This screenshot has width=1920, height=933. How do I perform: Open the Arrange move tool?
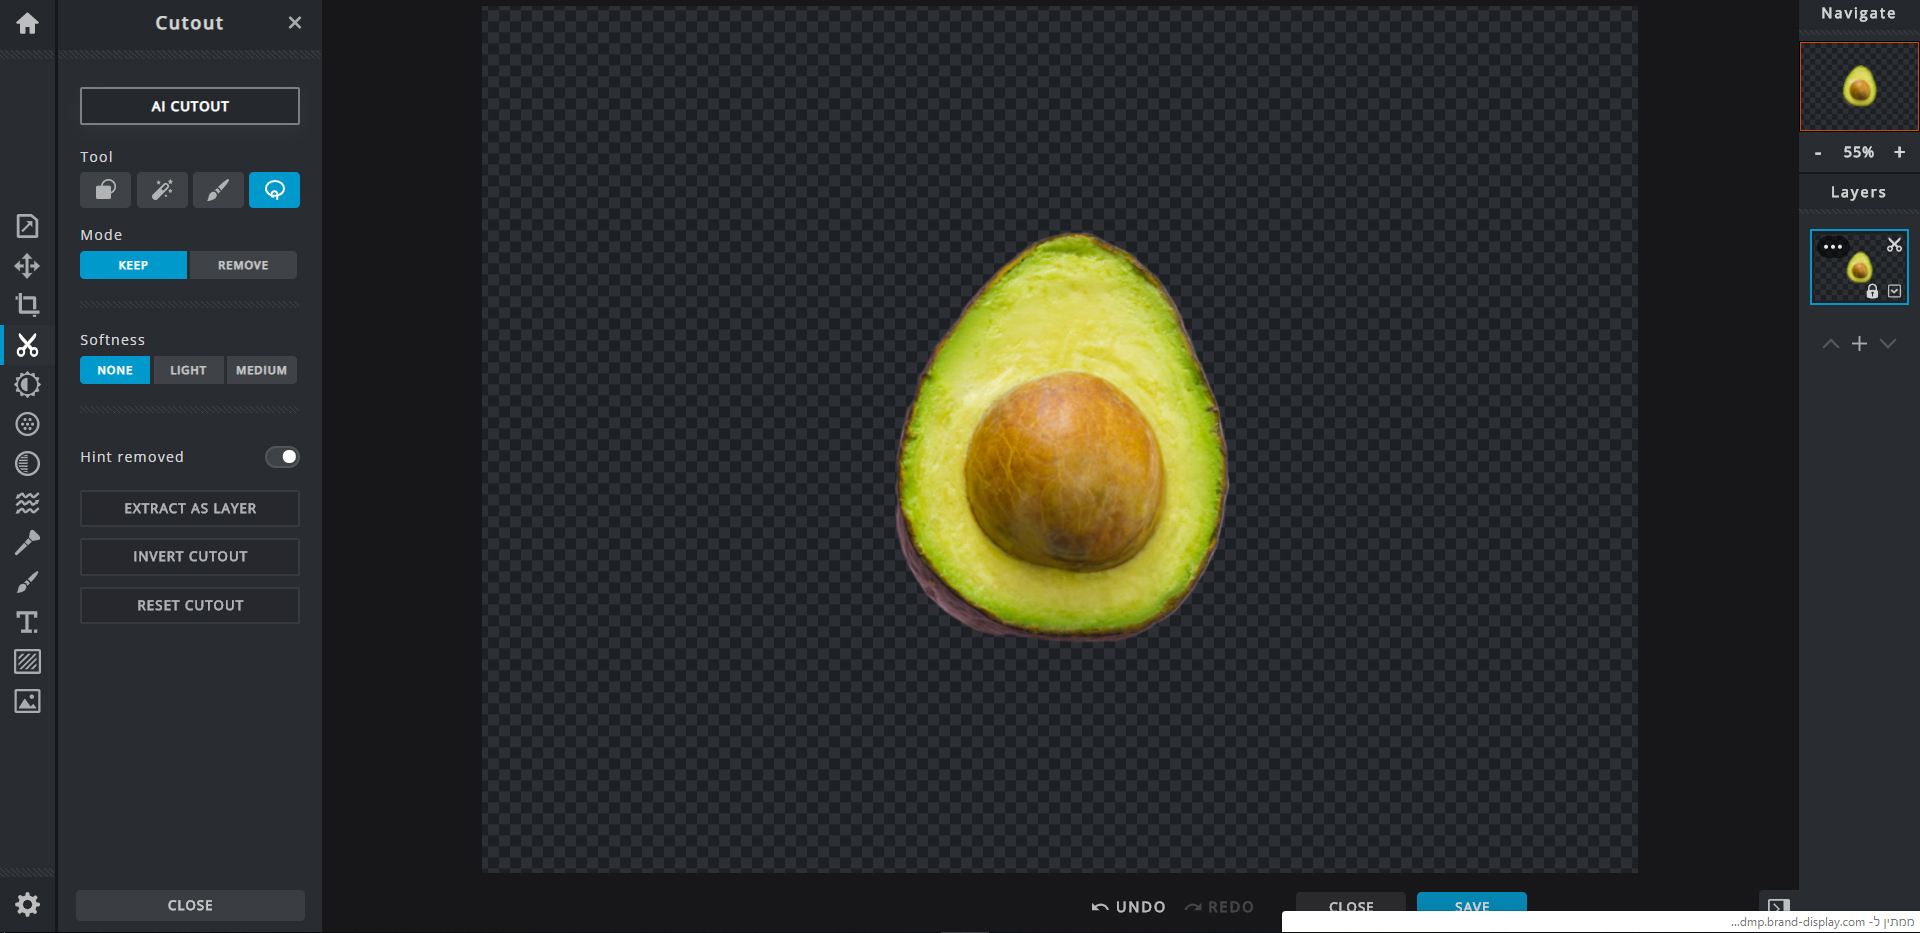(x=27, y=266)
